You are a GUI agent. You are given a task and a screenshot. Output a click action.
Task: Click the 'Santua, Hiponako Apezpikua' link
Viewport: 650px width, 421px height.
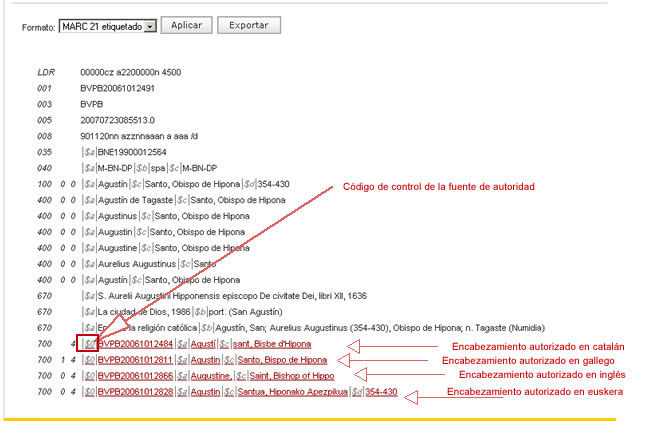click(291, 391)
